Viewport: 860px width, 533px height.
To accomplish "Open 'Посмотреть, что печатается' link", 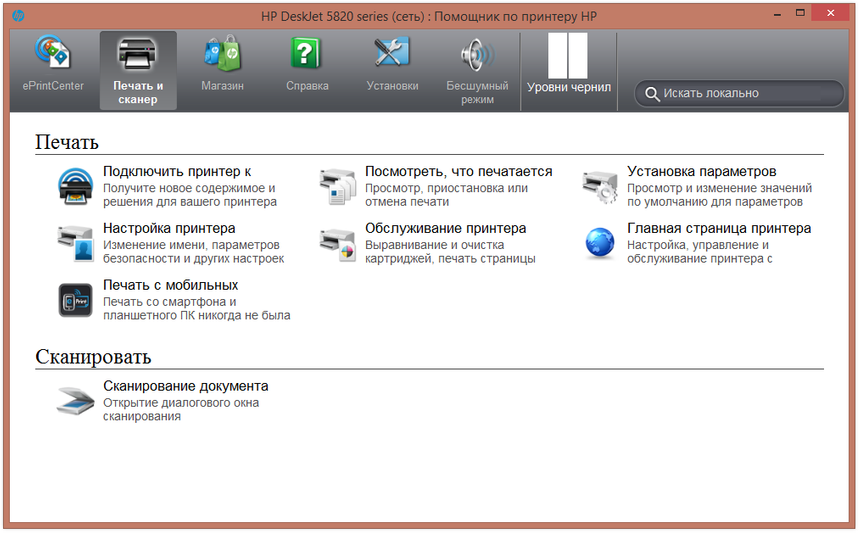I will 459,172.
